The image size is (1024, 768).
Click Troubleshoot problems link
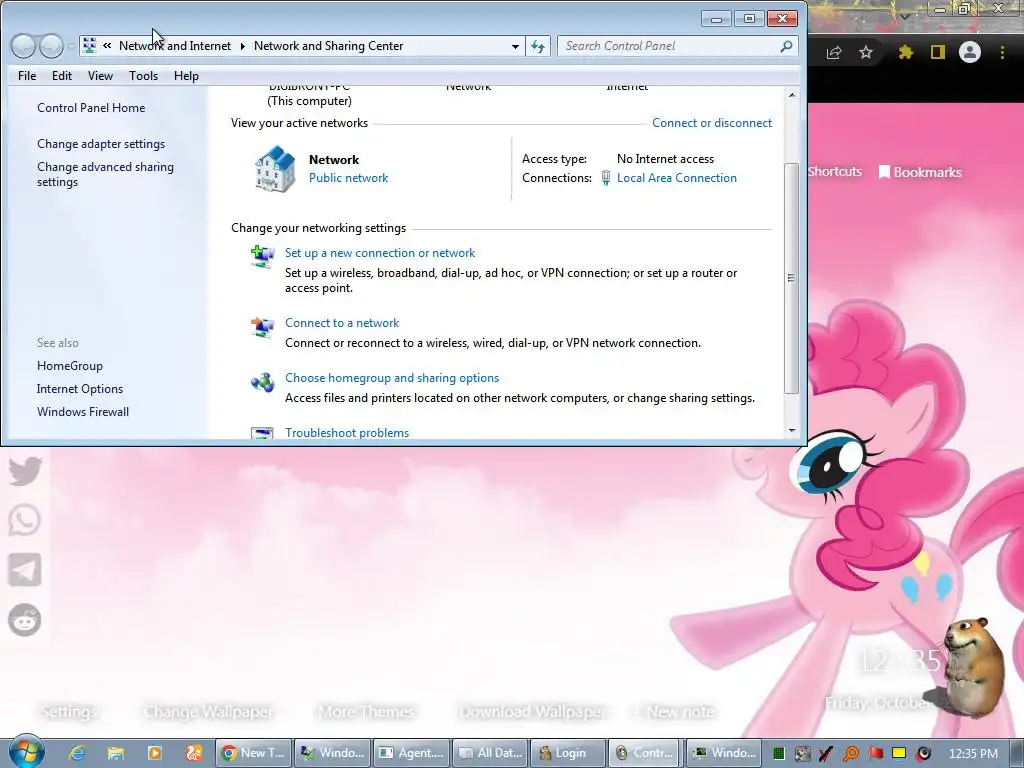click(347, 432)
